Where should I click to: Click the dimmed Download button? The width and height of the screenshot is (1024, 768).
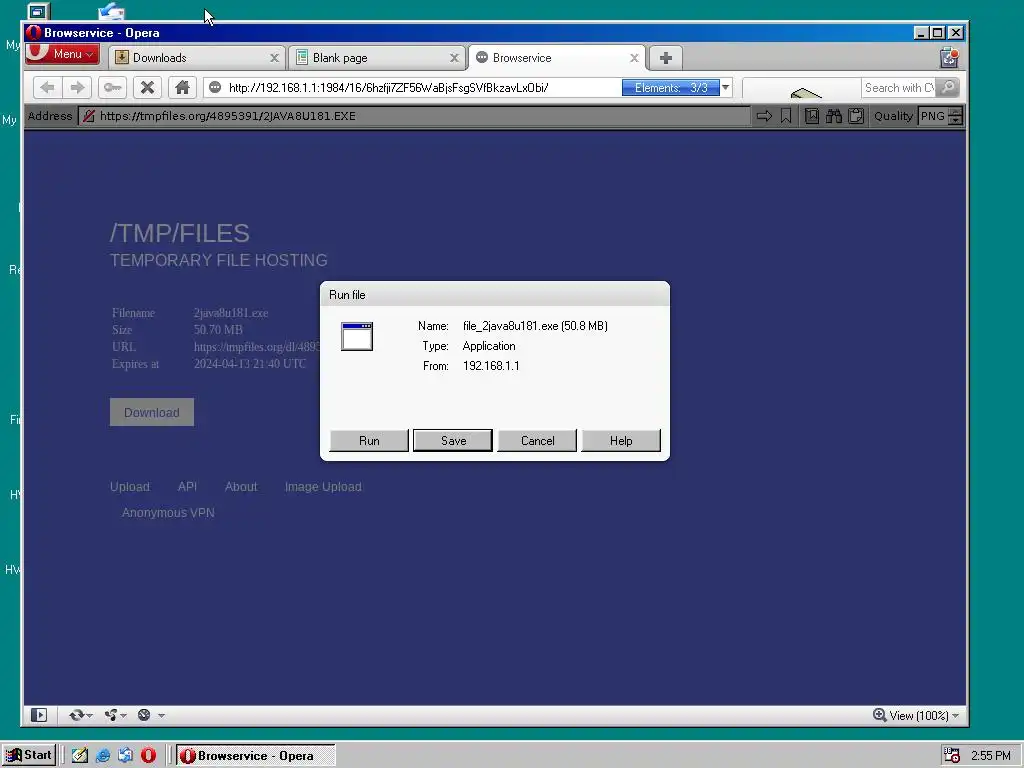pyautogui.click(x=152, y=412)
